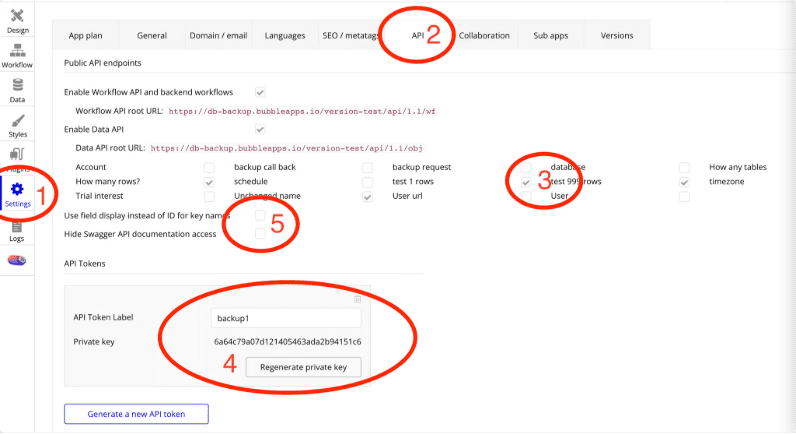Click the 'Private key' label
Image resolution: width=796 pixels, height=434 pixels.
pos(94,342)
